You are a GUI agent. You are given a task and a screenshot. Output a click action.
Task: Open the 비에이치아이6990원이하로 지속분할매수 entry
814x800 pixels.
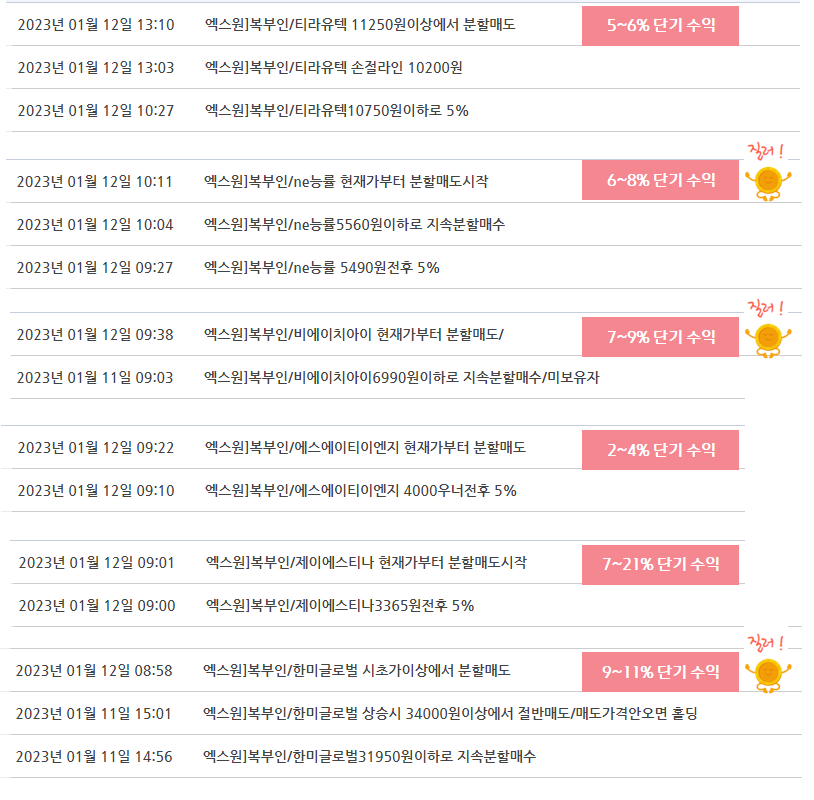[x=401, y=377]
